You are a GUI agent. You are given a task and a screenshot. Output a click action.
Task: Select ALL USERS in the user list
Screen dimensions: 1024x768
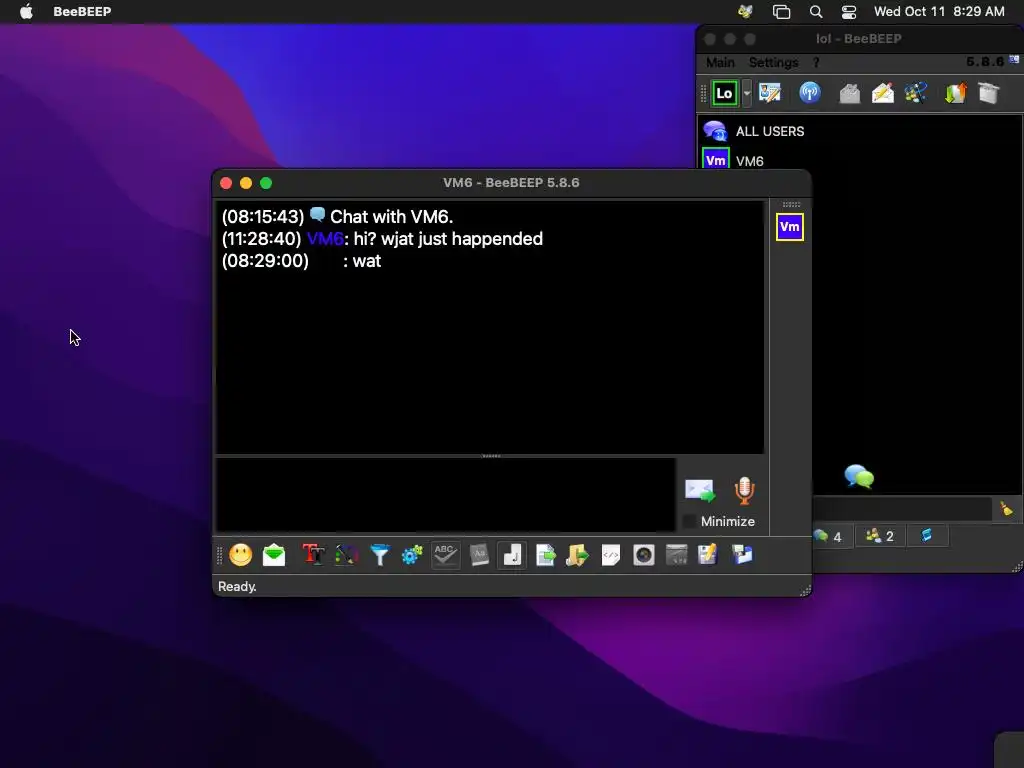859,131
